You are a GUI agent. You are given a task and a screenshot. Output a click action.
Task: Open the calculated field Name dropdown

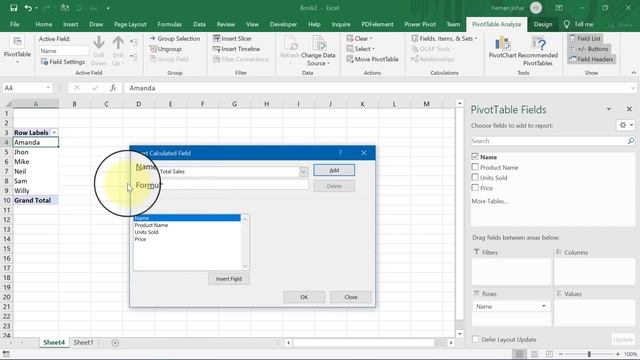pyautogui.click(x=303, y=172)
